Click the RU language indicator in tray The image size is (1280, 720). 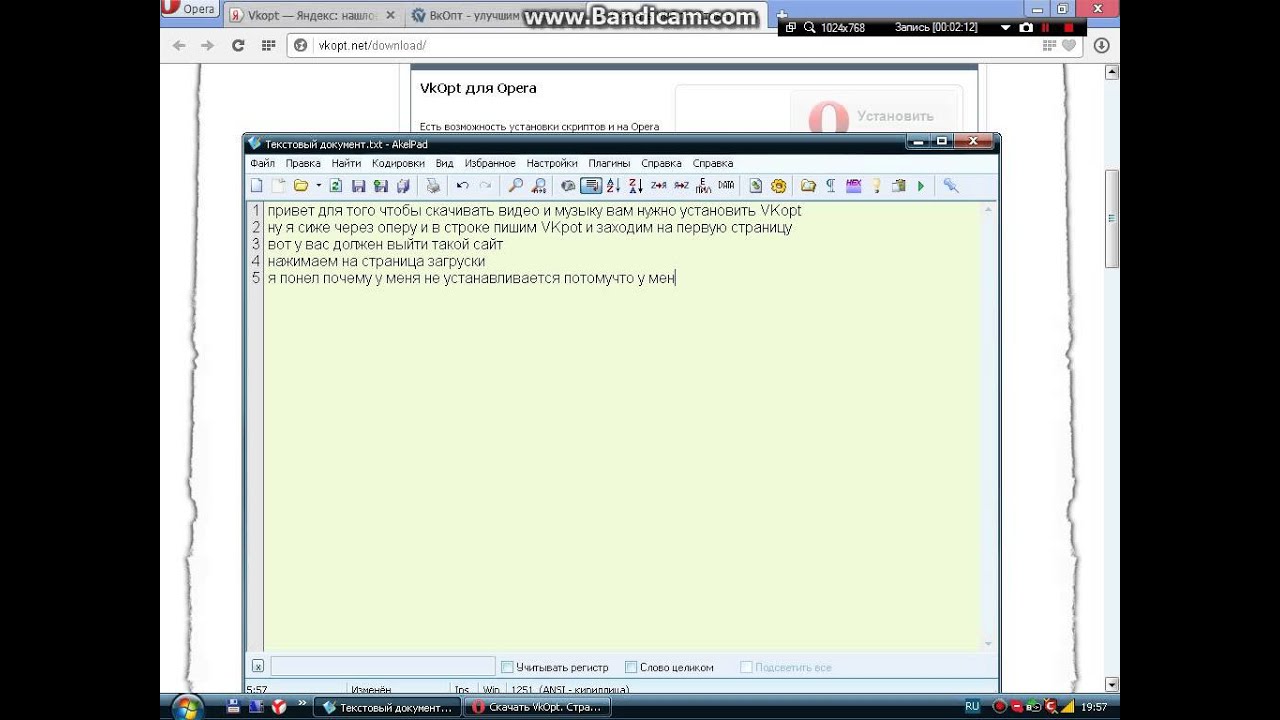point(972,706)
